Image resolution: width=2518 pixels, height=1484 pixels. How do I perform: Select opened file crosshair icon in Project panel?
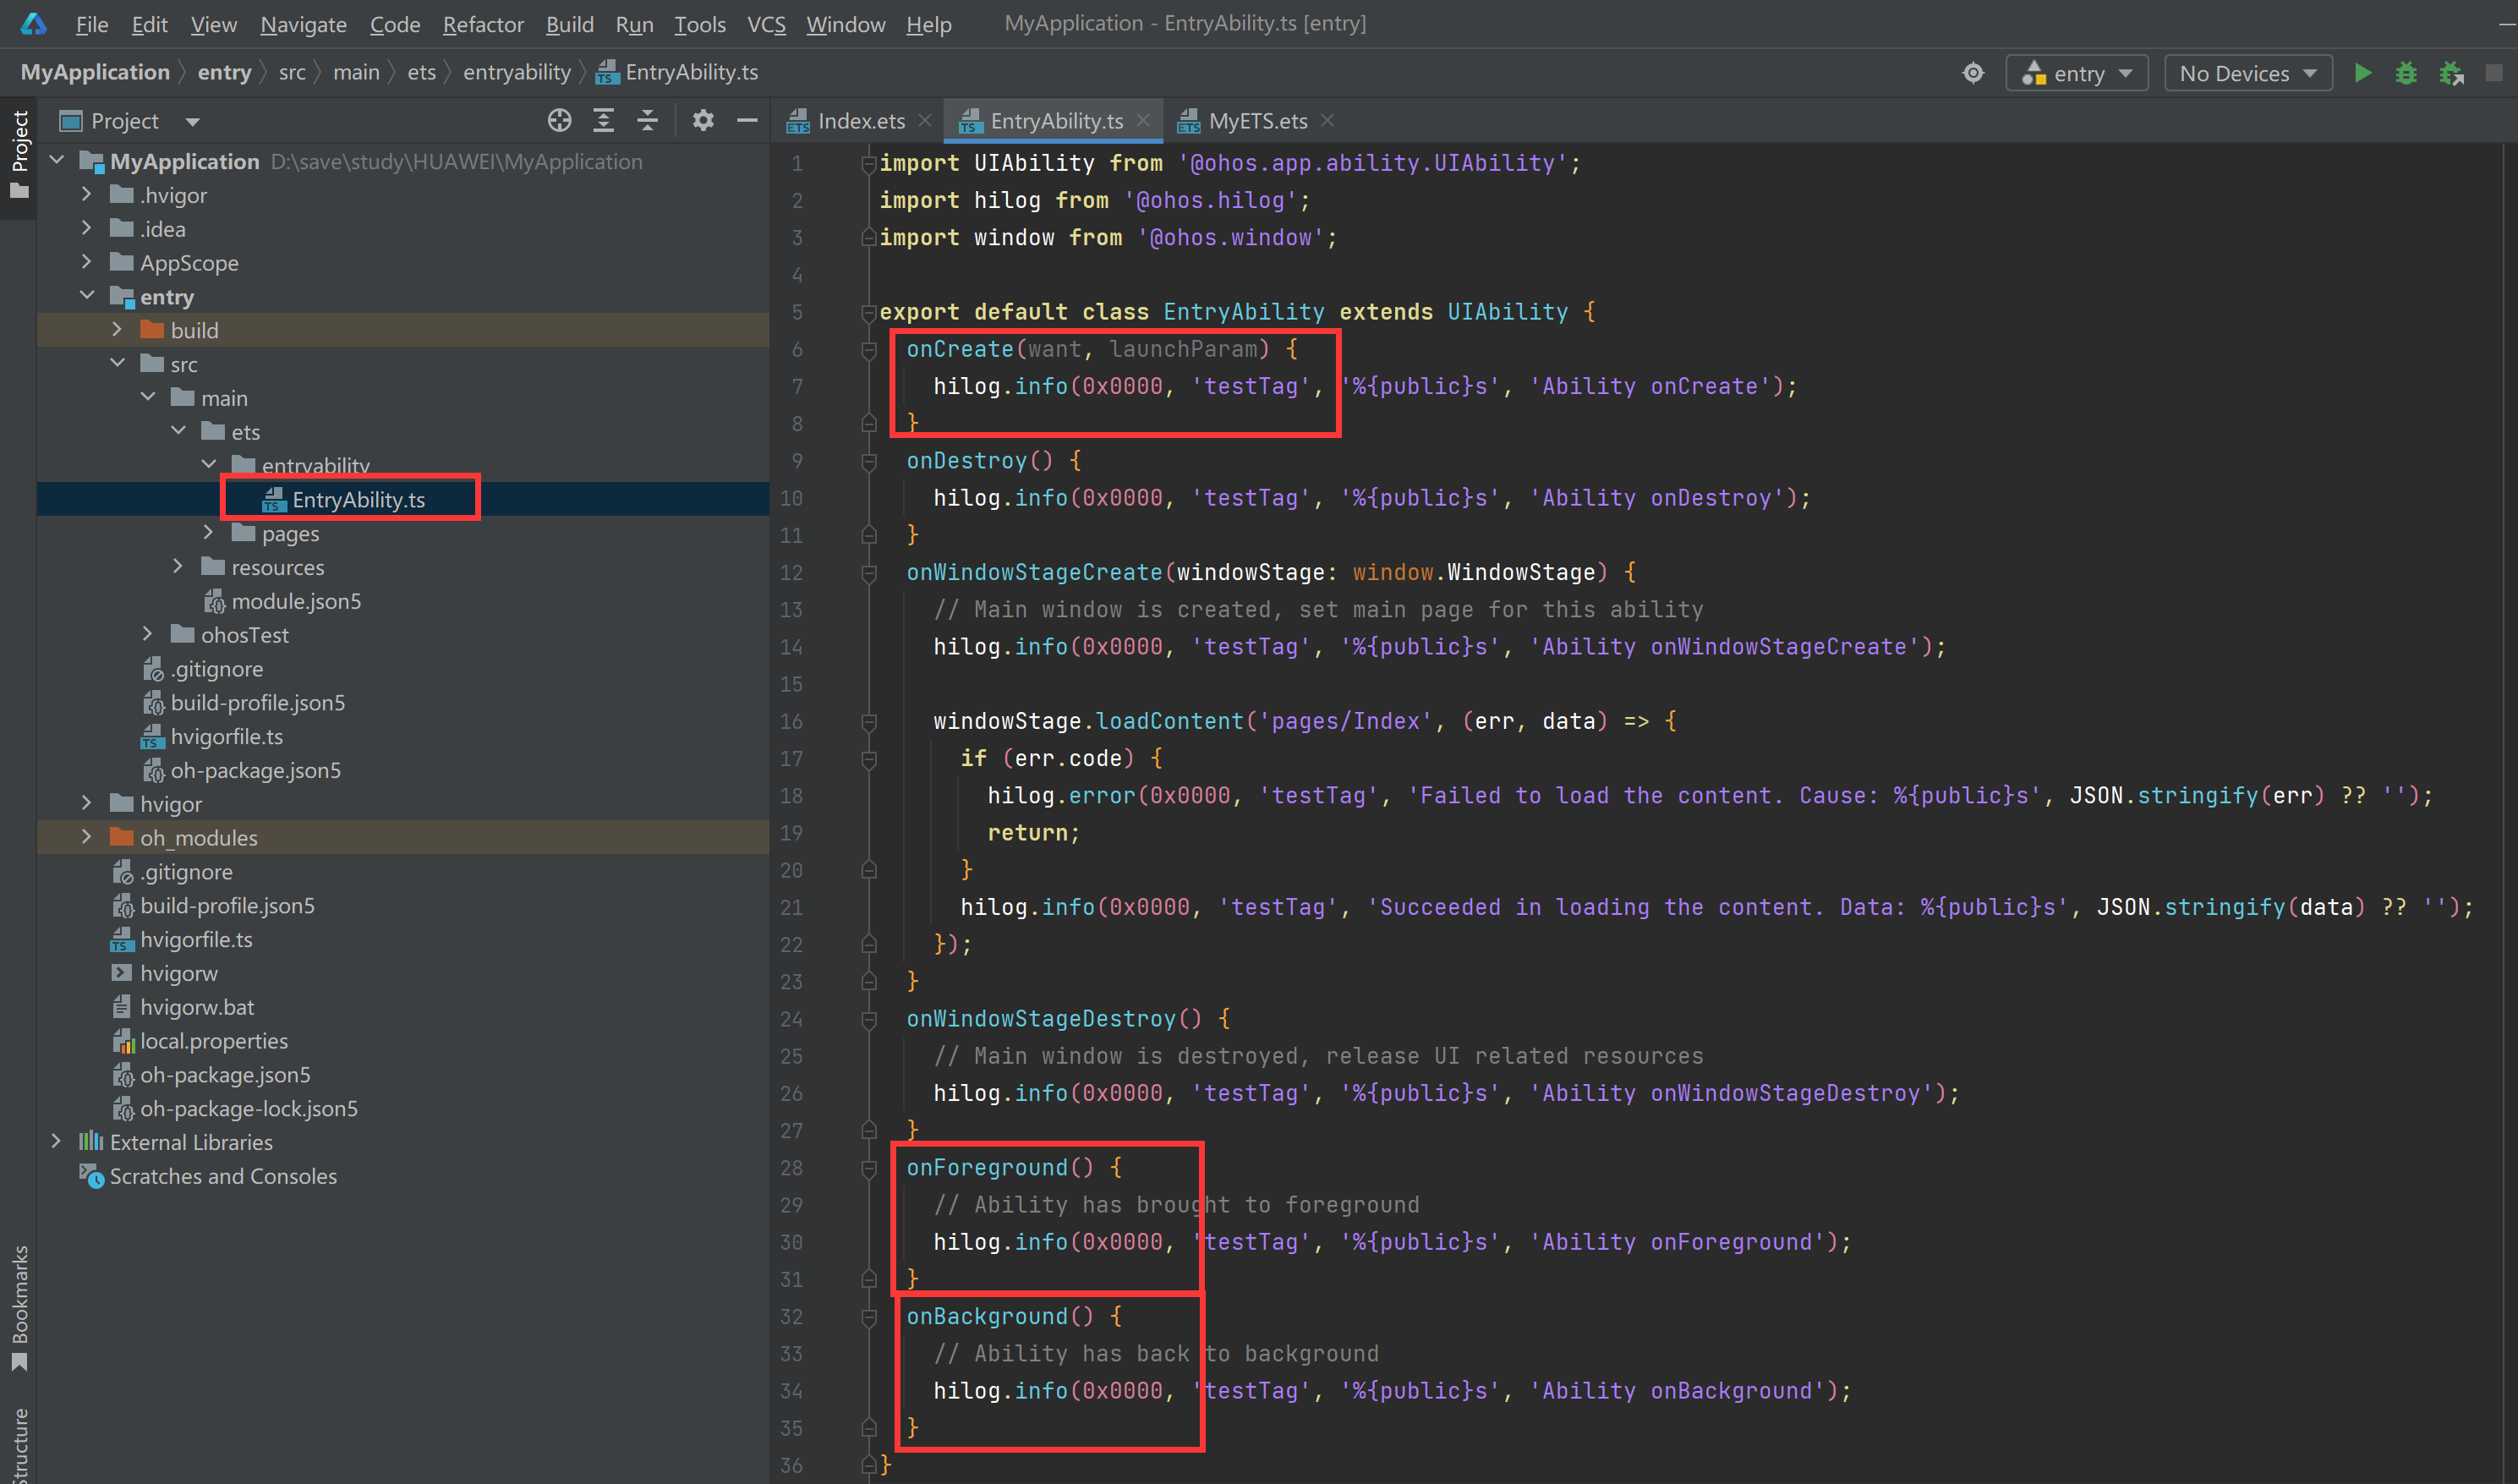559,121
